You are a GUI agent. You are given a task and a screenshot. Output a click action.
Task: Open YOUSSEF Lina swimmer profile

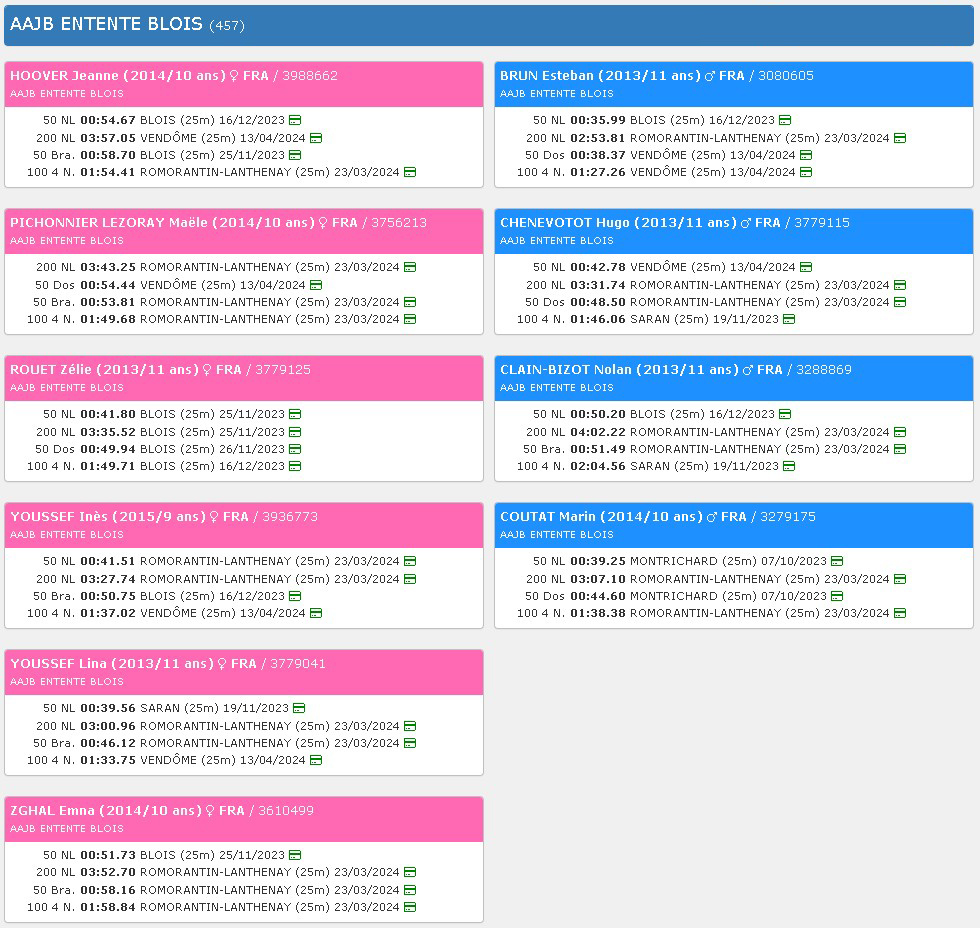pos(112,663)
